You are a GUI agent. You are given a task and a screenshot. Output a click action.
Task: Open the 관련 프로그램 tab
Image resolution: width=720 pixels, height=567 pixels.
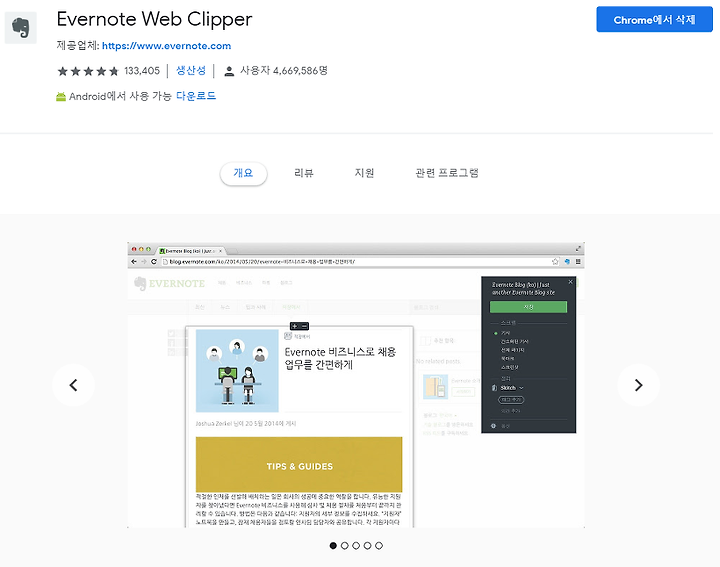(x=447, y=173)
